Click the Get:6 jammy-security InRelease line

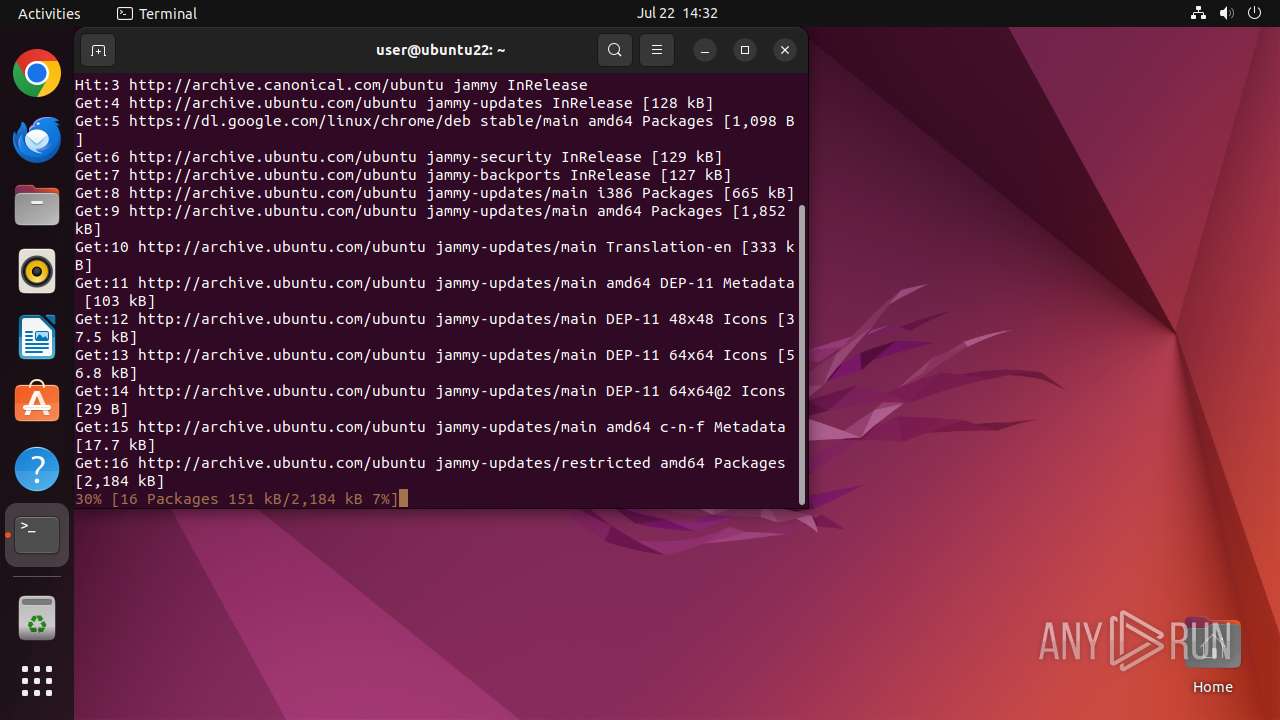(x=399, y=157)
